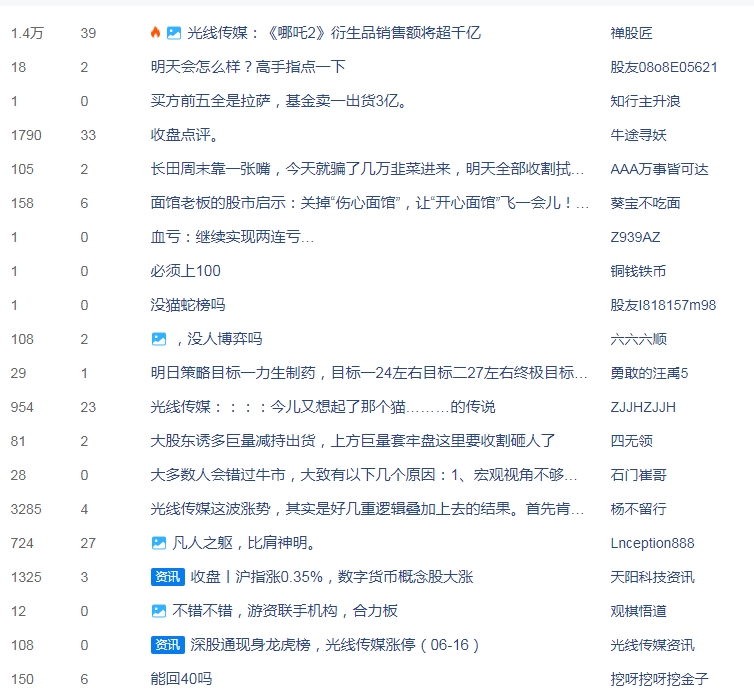Viewport: 754px width, 690px height.
Task: Visit author 股友I818157m98's profile
Action: (663, 305)
